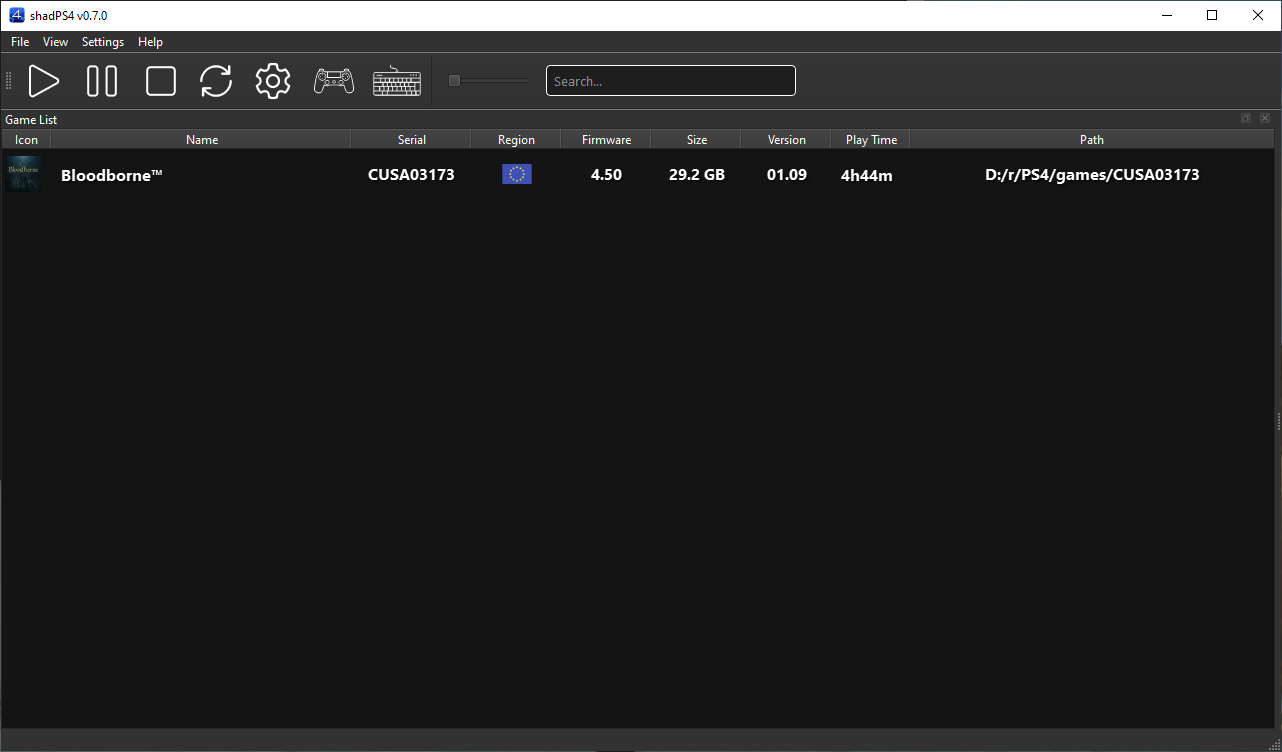The height and width of the screenshot is (752, 1282).
Task: Sort by the Size column header
Action: tap(696, 140)
